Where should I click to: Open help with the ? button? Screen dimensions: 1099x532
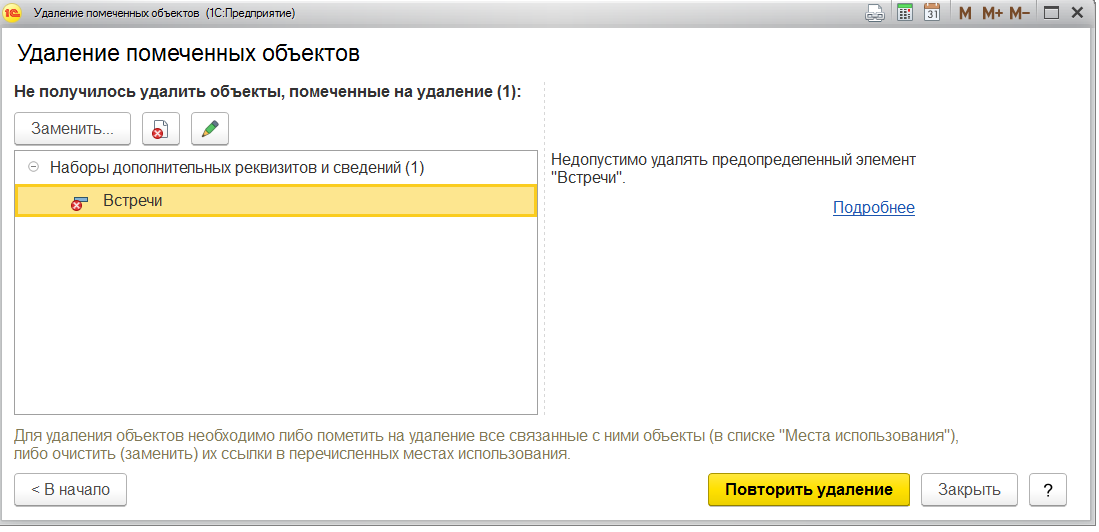click(x=1048, y=489)
